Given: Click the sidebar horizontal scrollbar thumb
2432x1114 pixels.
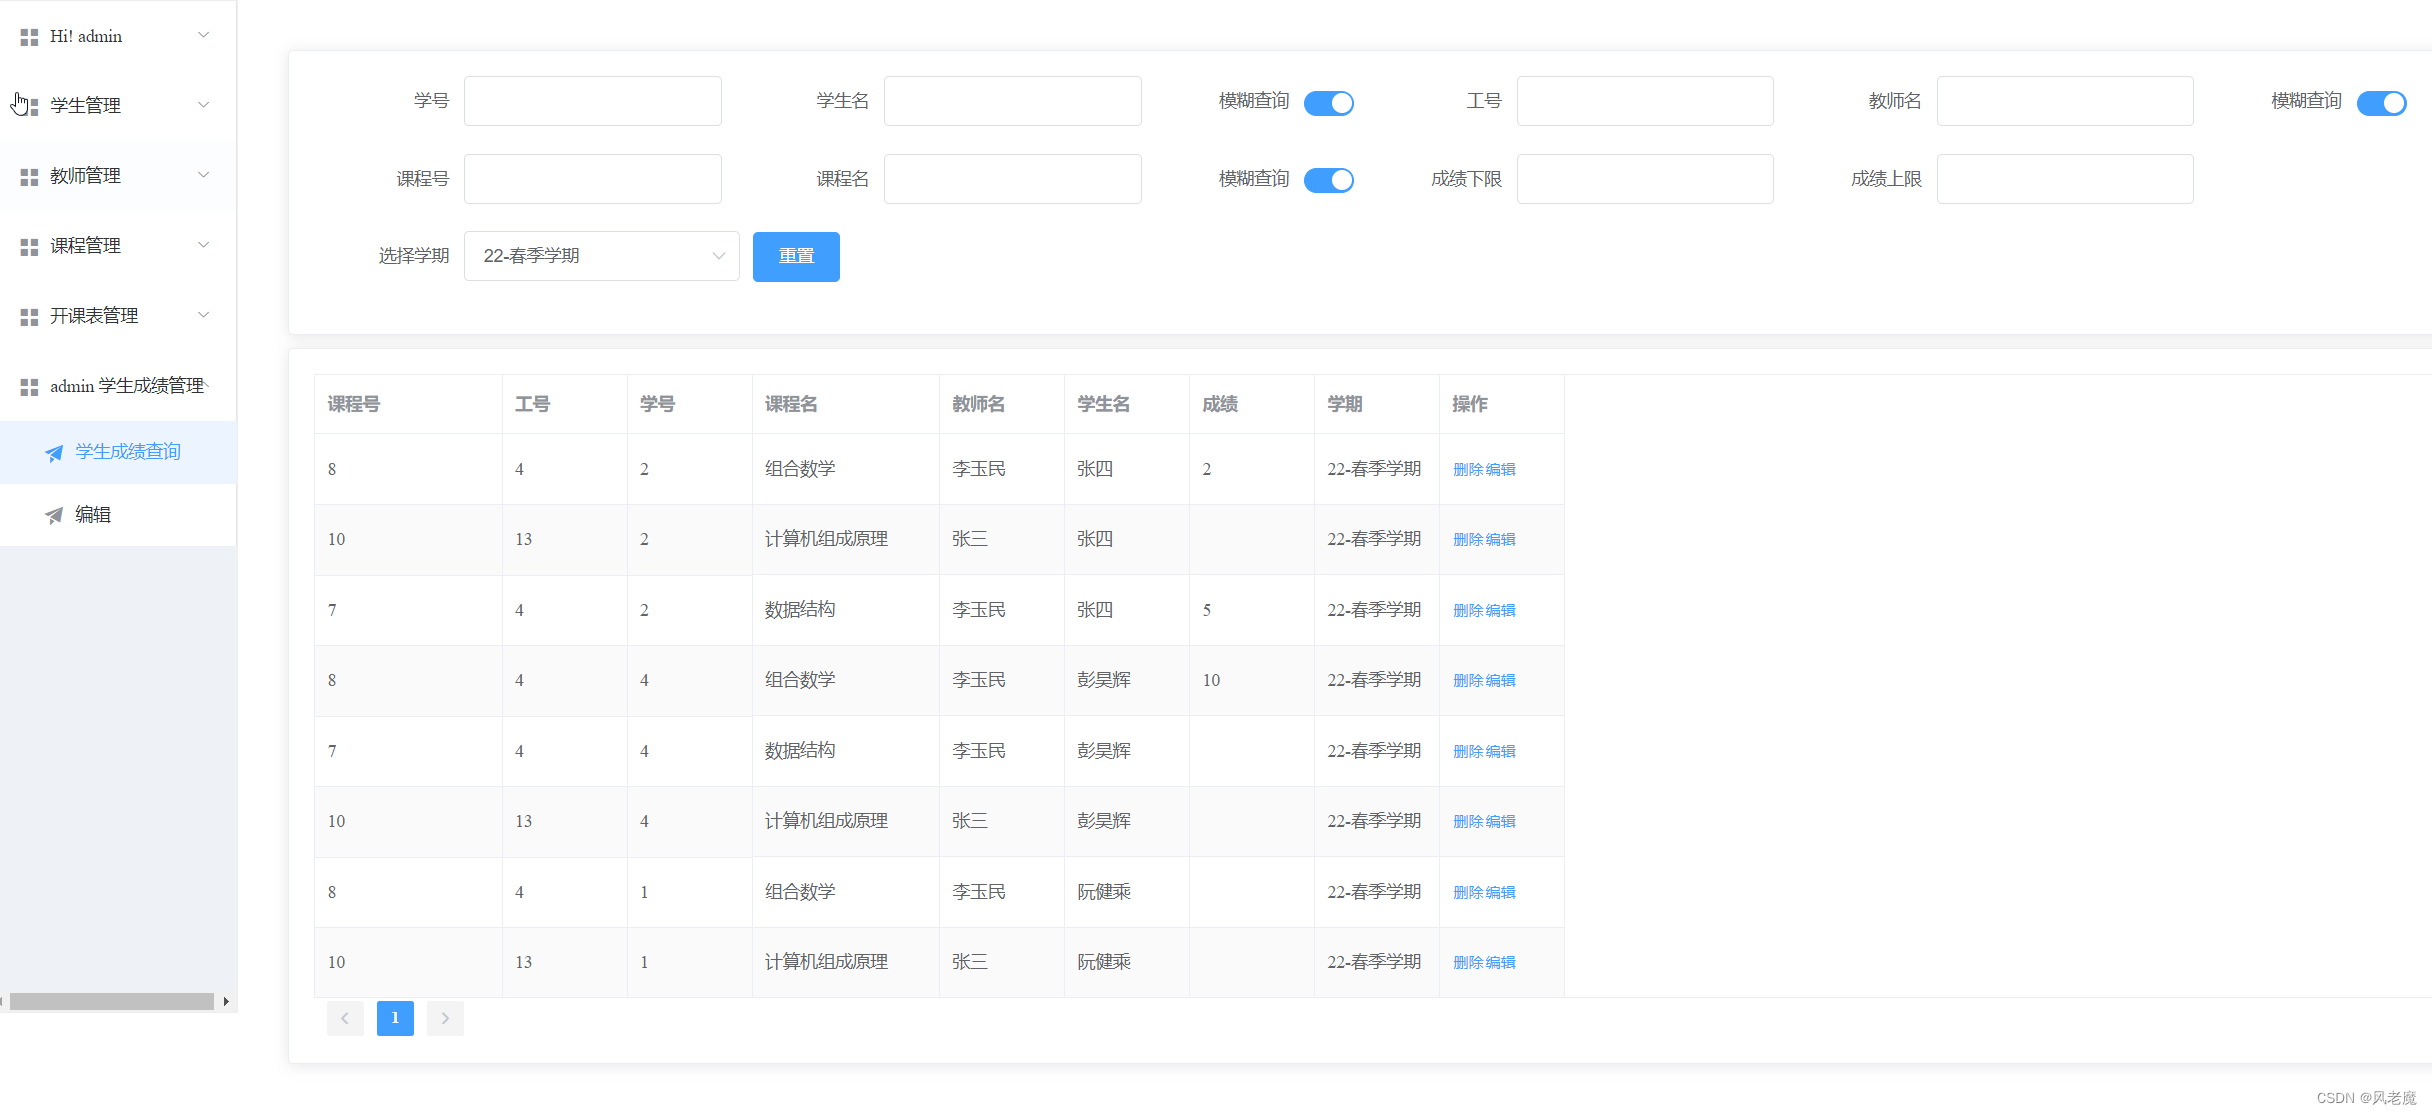Looking at the screenshot, I should [112, 1001].
